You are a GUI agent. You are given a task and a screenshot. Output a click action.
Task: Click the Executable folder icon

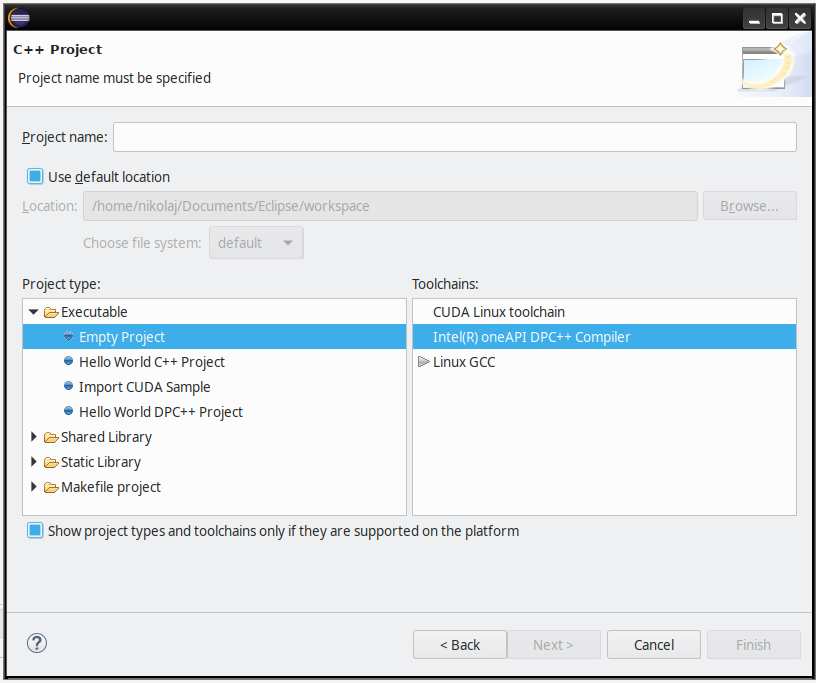coord(51,312)
